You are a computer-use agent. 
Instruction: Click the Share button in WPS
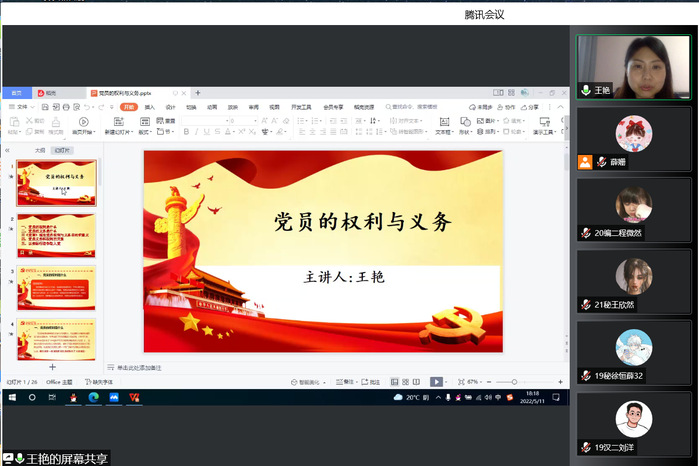530,107
